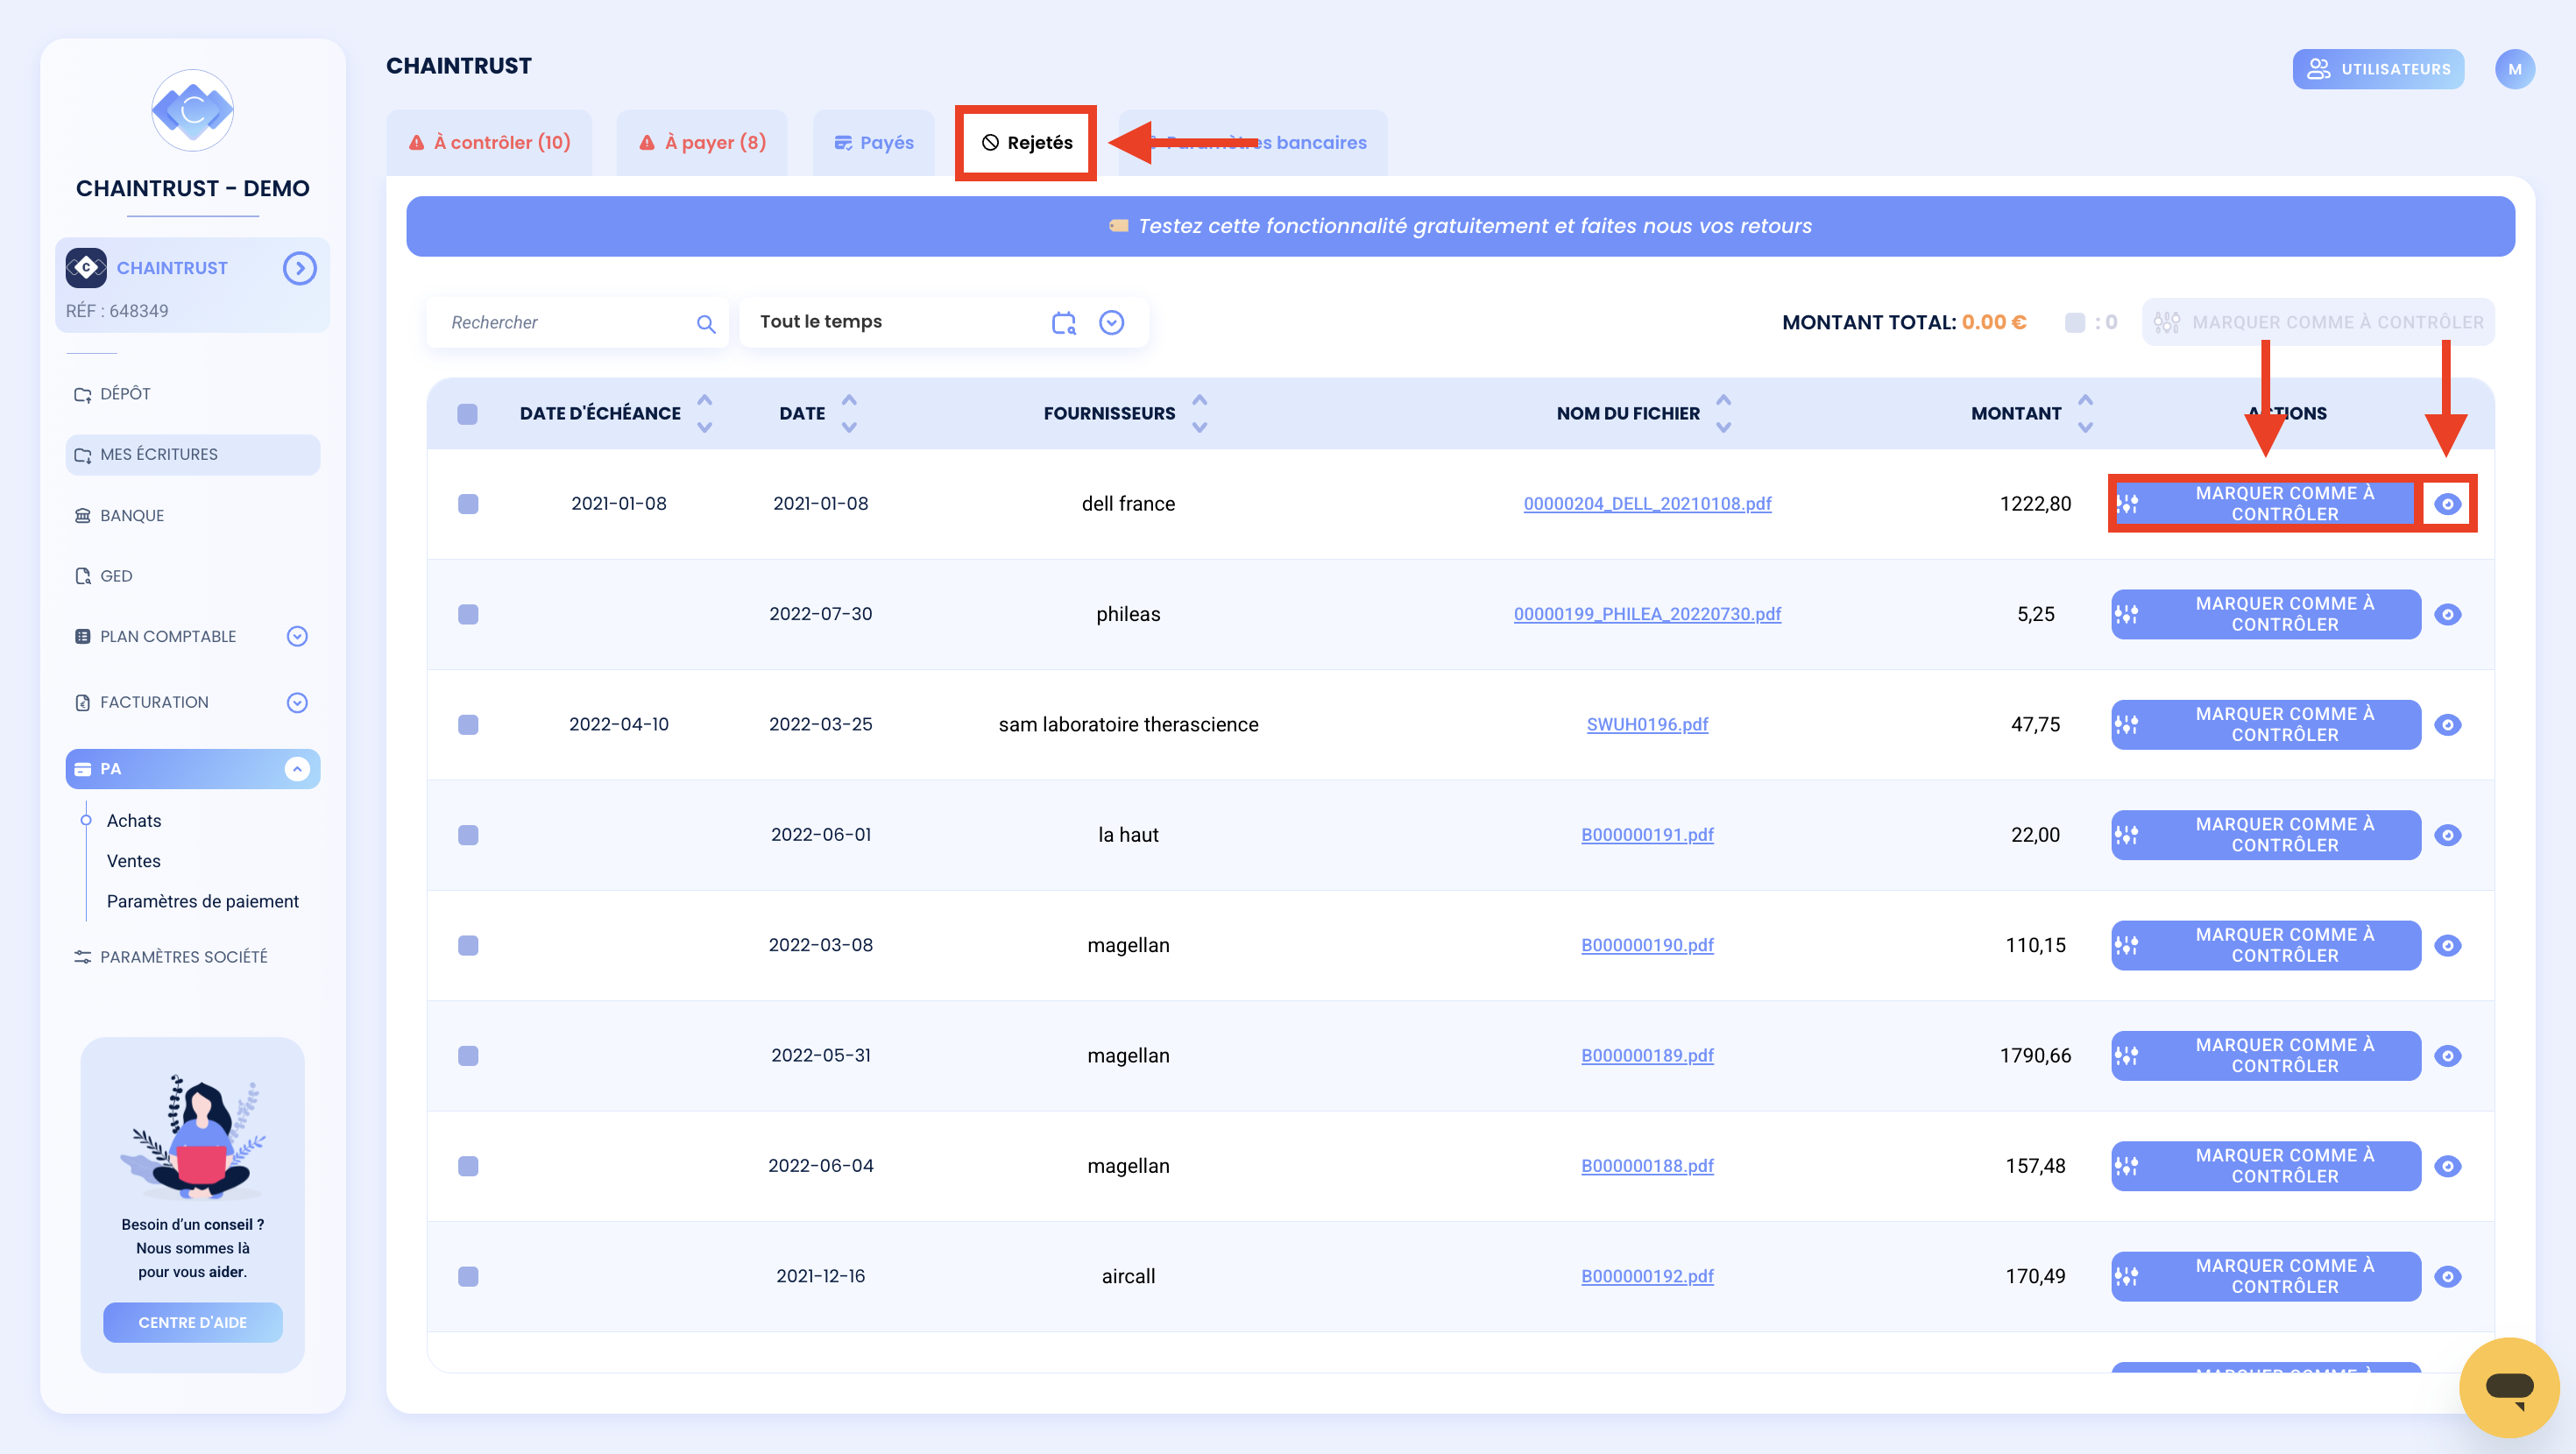Open file 00000204_DELL_20210108.pdf
The height and width of the screenshot is (1454, 2576).
click(1647, 504)
